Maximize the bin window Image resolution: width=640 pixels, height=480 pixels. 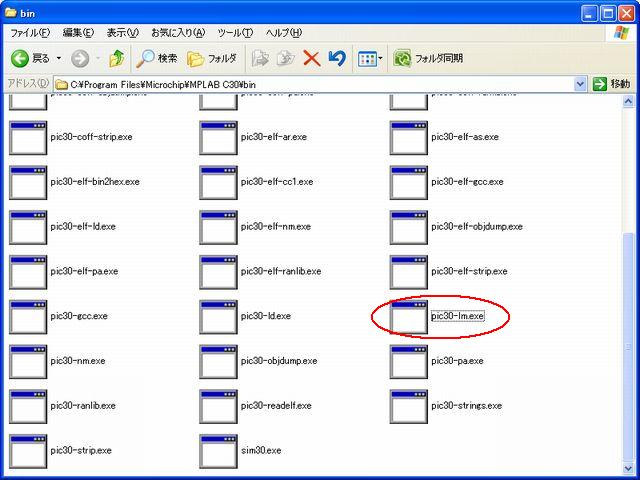[608, 13]
